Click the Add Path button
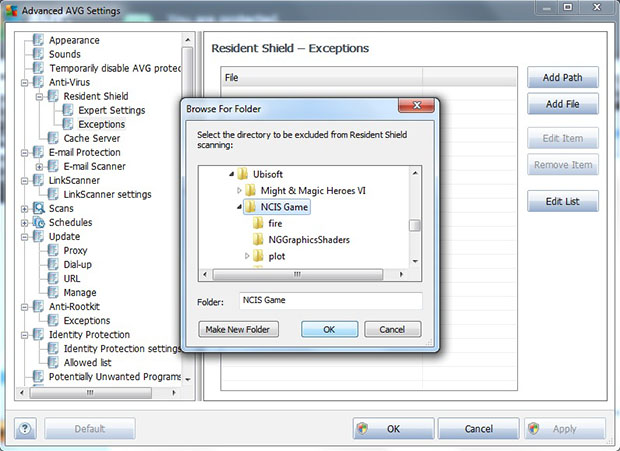This screenshot has width=620, height=451. pos(563,77)
